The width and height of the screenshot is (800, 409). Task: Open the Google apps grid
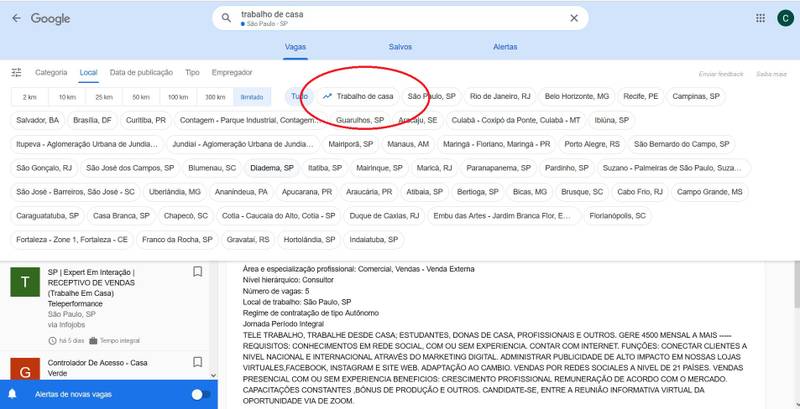coord(760,18)
